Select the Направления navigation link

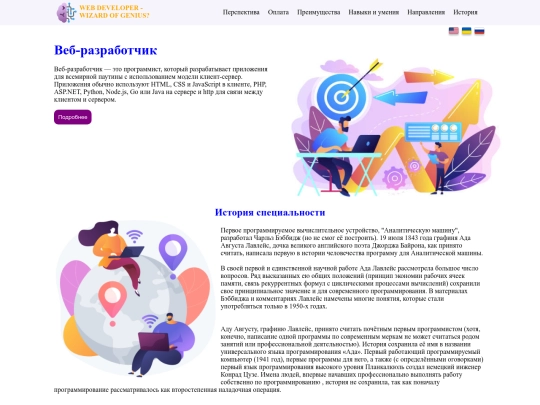426,12
